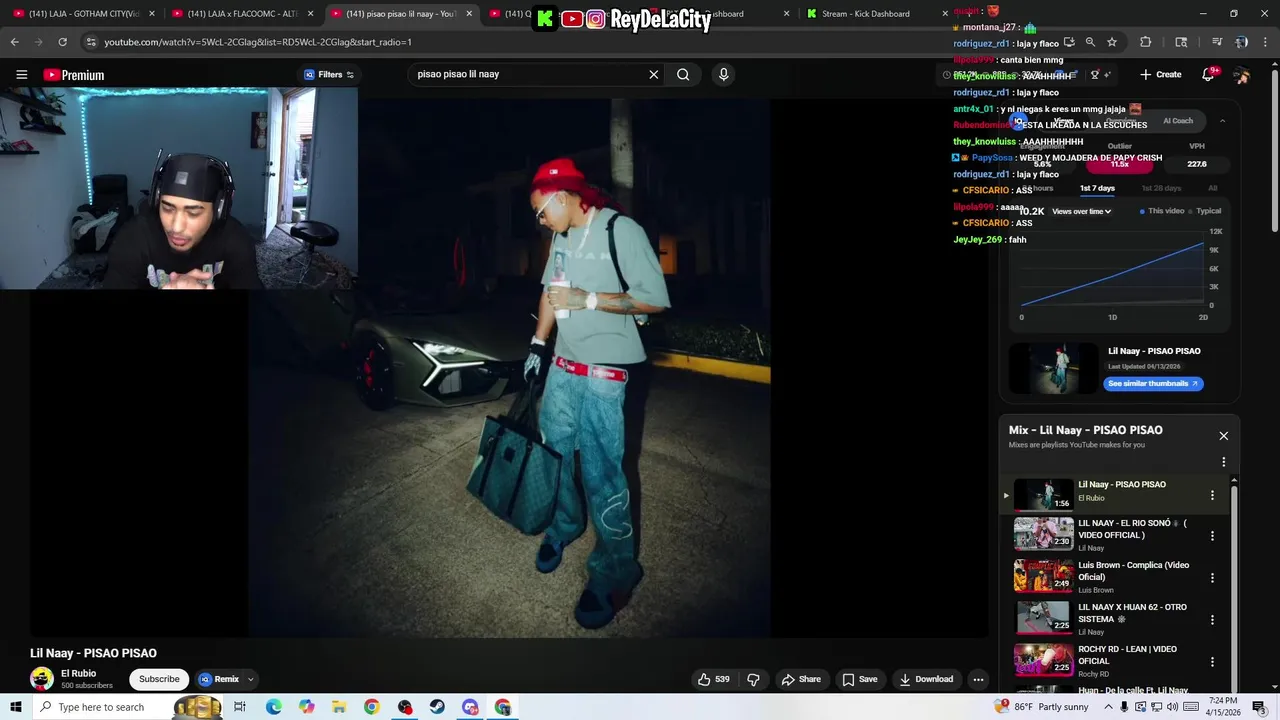Open the browser extensions puzzle icon

(1146, 42)
